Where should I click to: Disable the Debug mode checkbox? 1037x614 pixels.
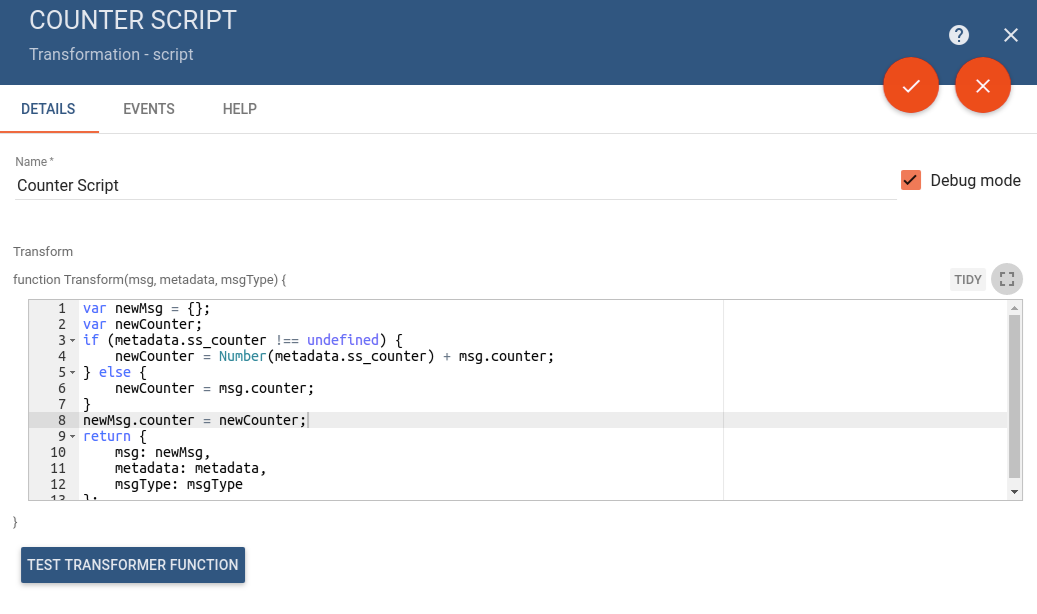911,180
